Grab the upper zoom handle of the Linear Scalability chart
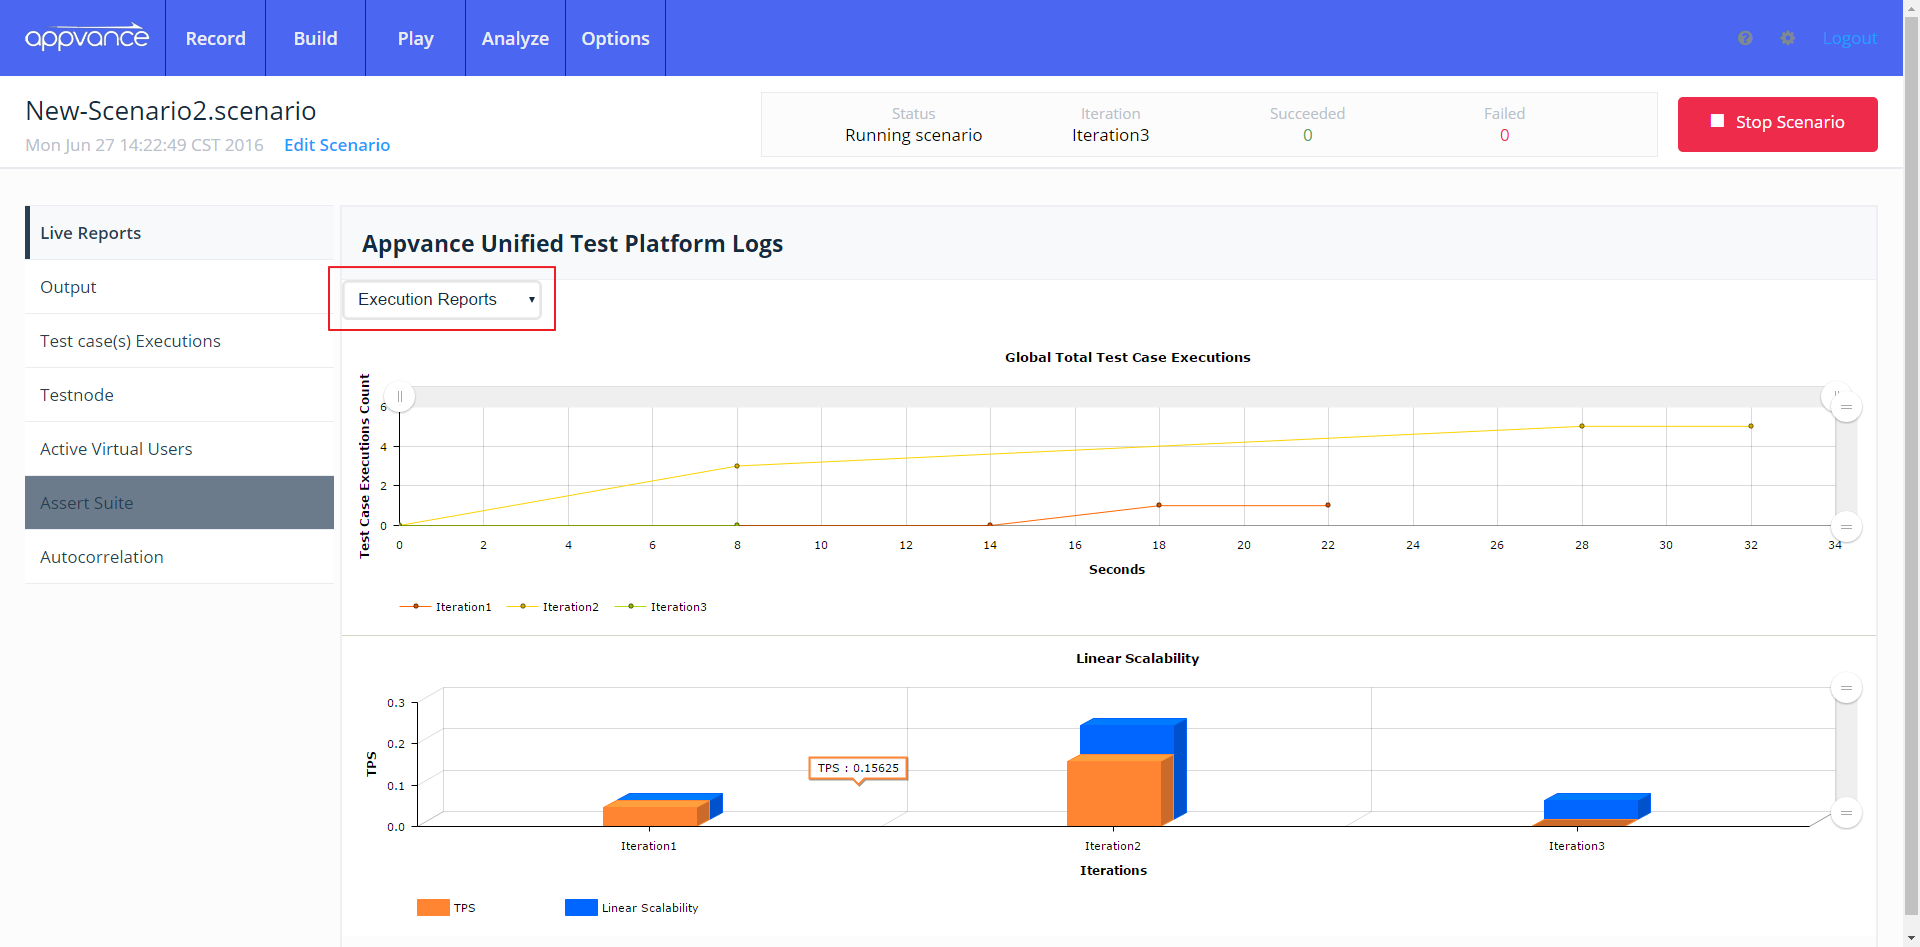The width and height of the screenshot is (1920, 947). tap(1846, 688)
